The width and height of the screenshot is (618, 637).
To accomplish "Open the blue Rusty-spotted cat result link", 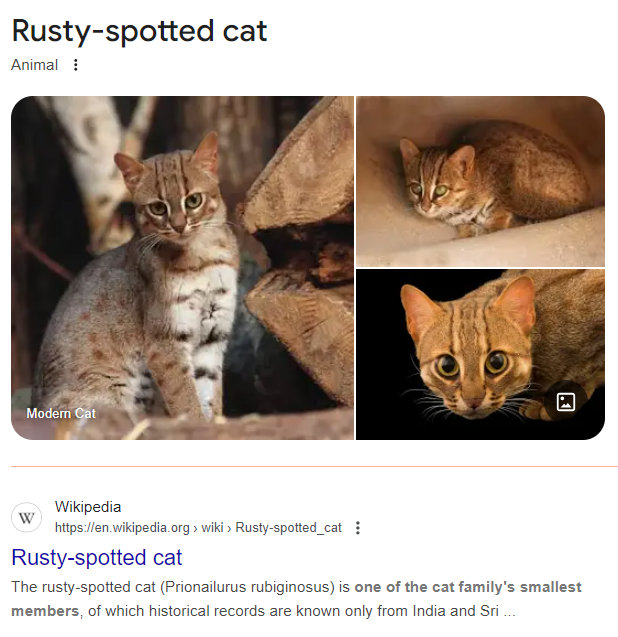I will tap(97, 557).
